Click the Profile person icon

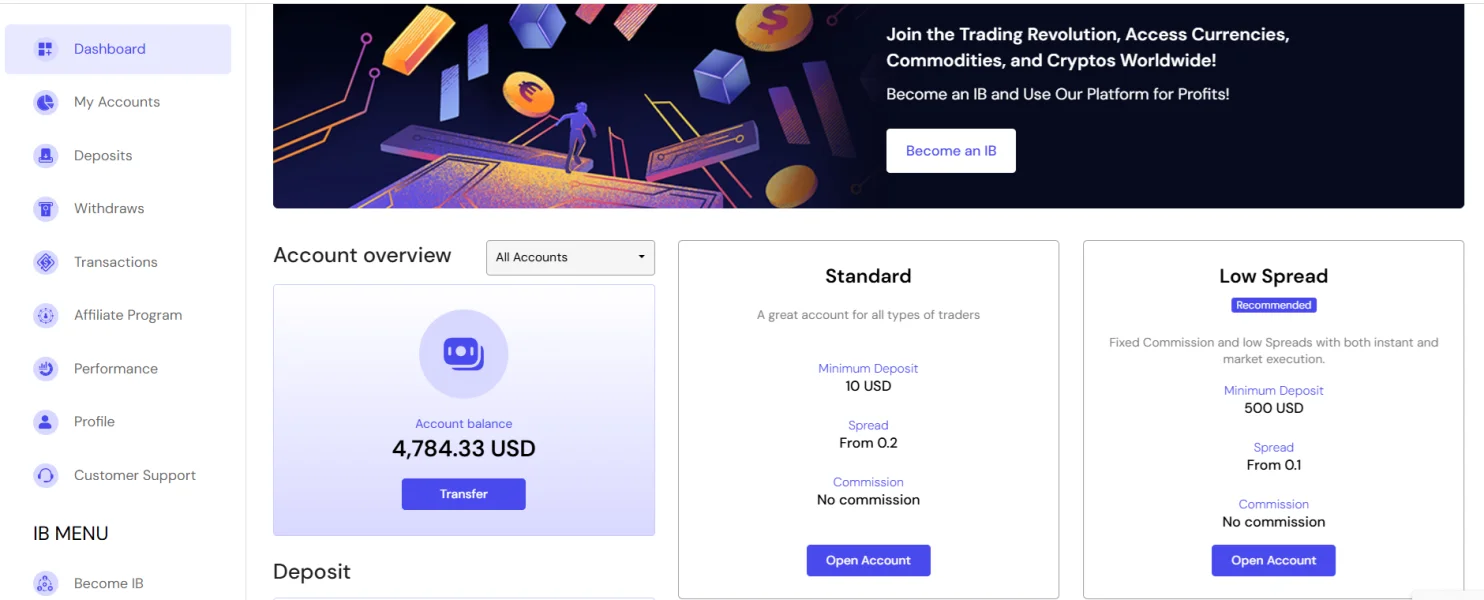(45, 422)
